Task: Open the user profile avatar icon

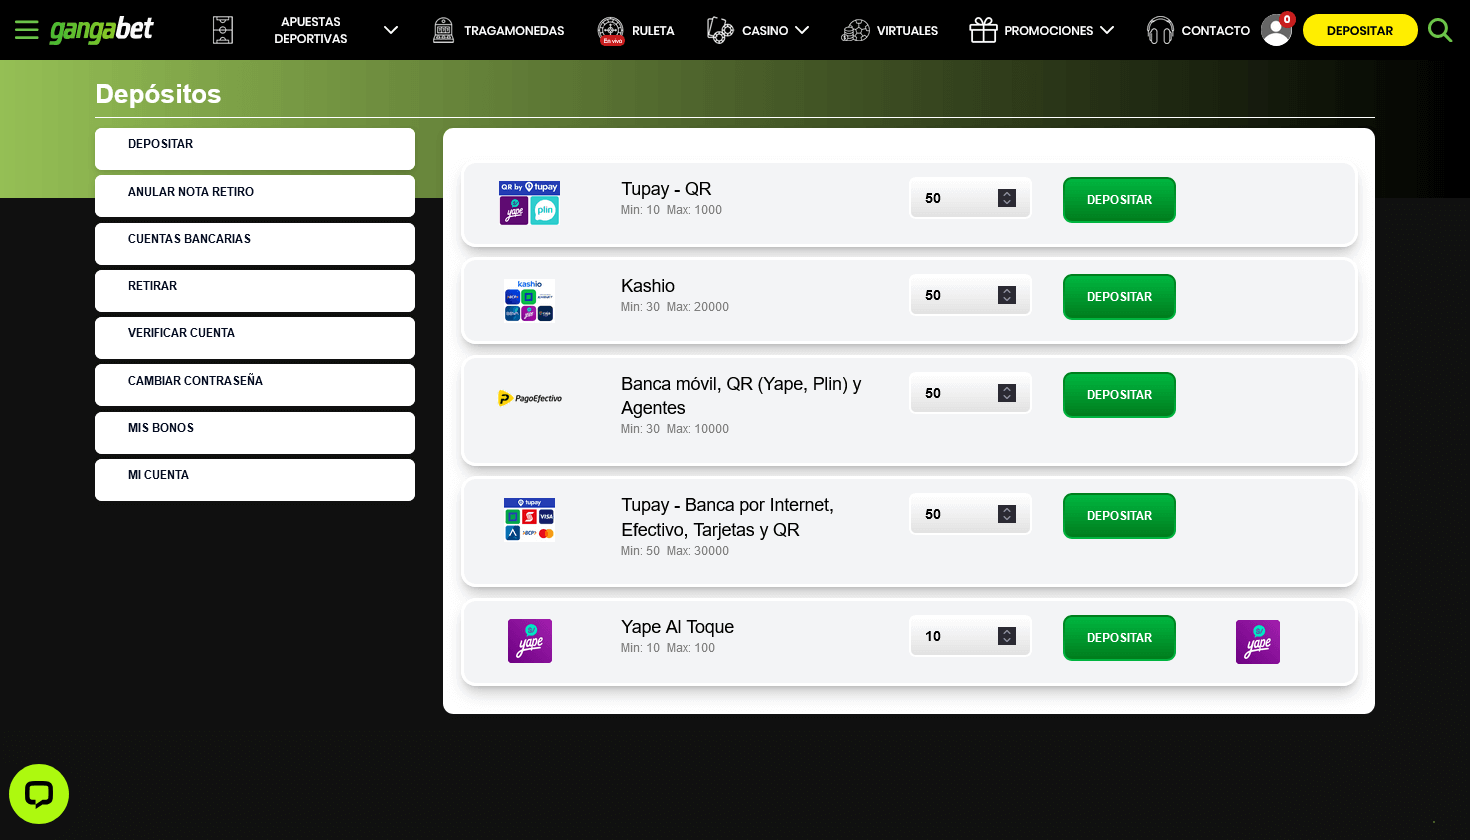Action: tap(1276, 30)
